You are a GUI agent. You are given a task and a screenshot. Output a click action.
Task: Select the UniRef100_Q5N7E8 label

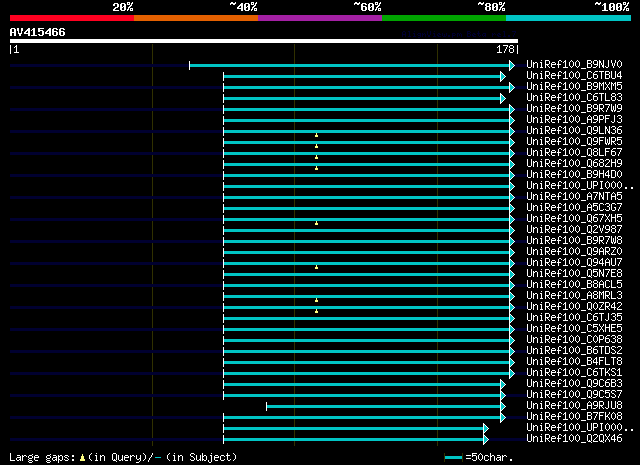pos(574,274)
